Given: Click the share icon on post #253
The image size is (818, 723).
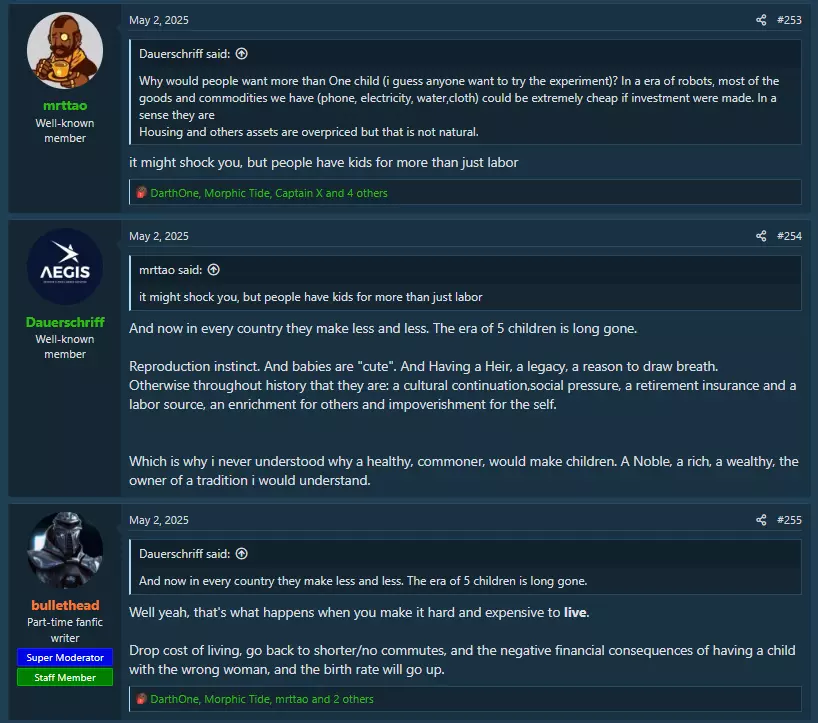Looking at the screenshot, I should click(x=761, y=20).
